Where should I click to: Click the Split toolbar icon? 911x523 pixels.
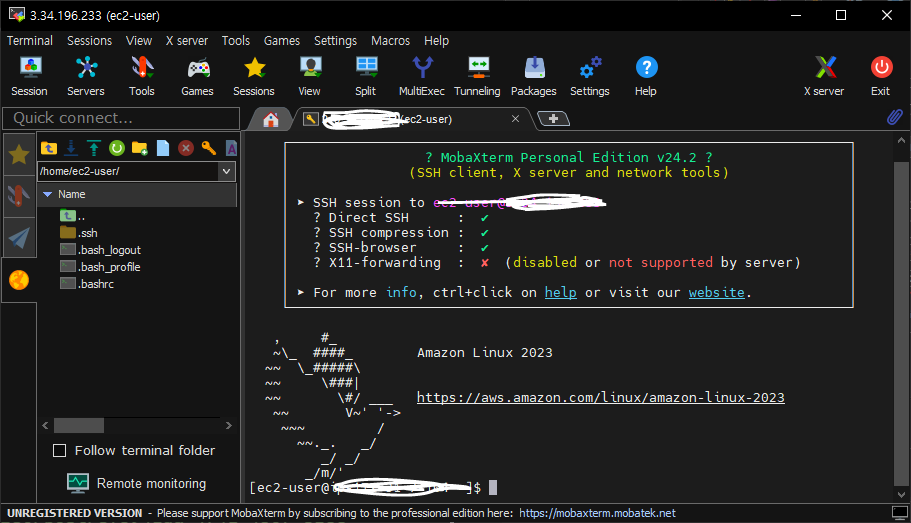(x=366, y=76)
